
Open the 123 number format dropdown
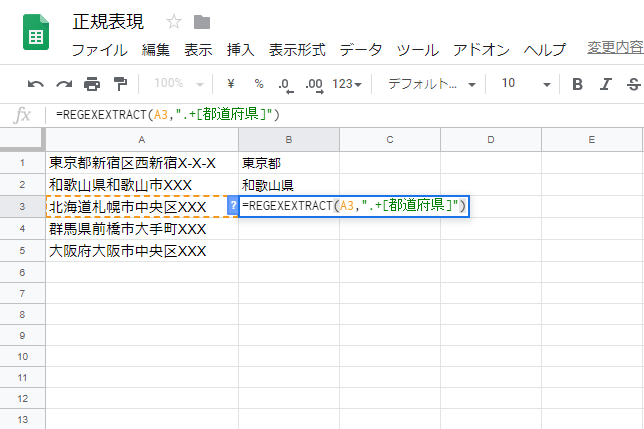click(347, 84)
